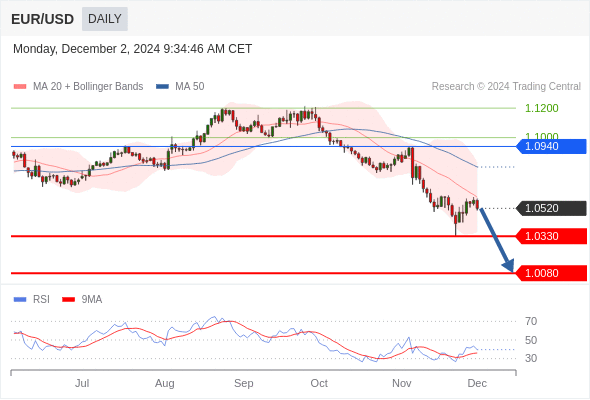Click the Sep marker on time axis
This screenshot has height=400, width=590.
point(243,383)
